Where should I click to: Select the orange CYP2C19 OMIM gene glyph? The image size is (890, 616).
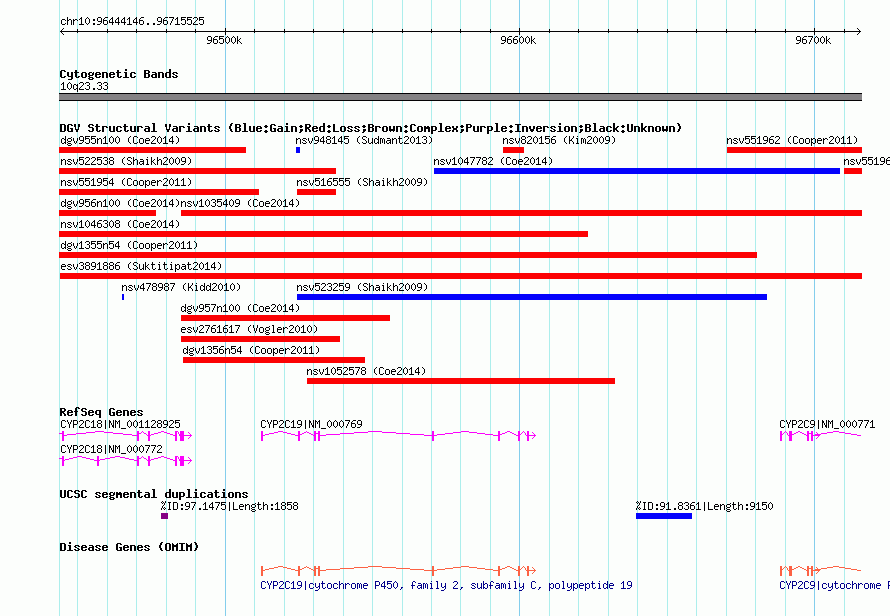point(398,570)
